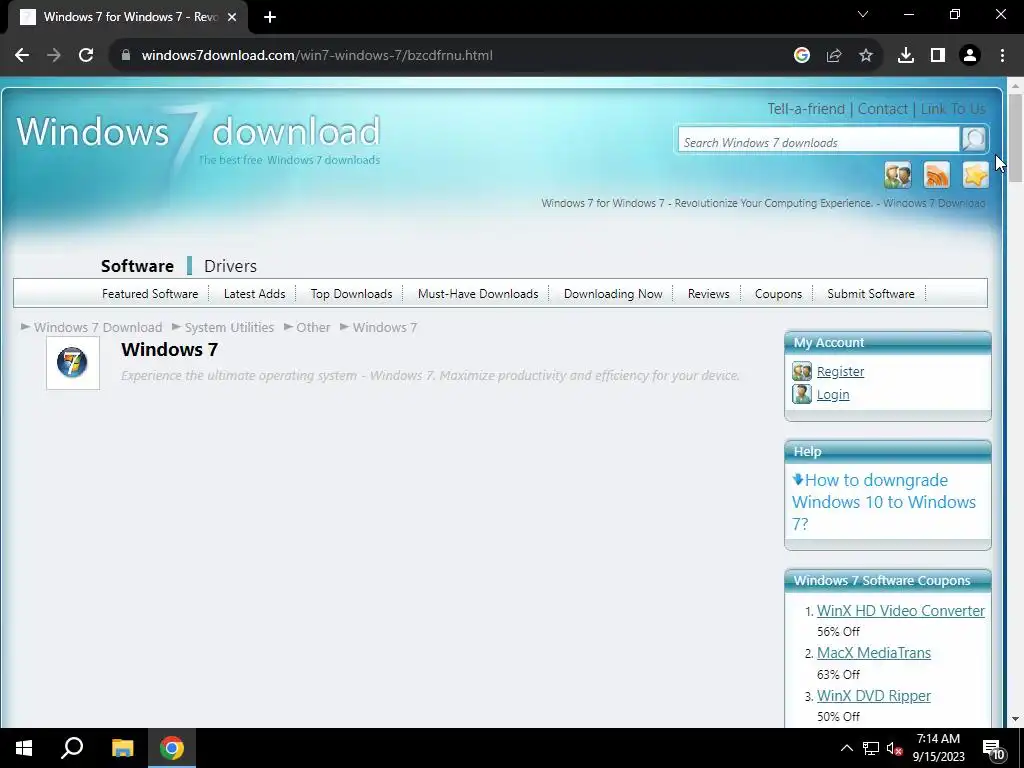Open Downloading Now menu item

coord(613,294)
